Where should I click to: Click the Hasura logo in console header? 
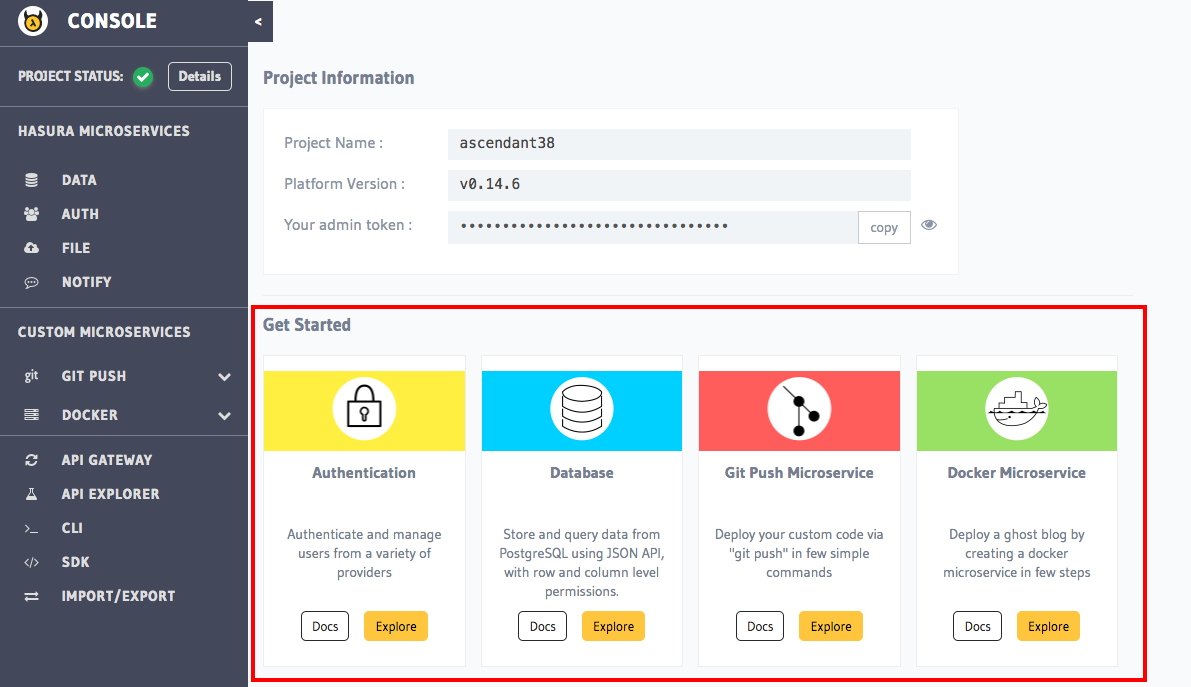34,20
